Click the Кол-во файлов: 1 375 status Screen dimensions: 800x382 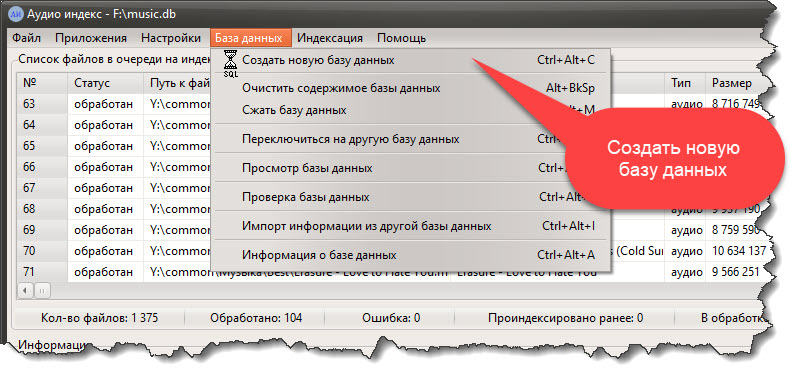99,318
